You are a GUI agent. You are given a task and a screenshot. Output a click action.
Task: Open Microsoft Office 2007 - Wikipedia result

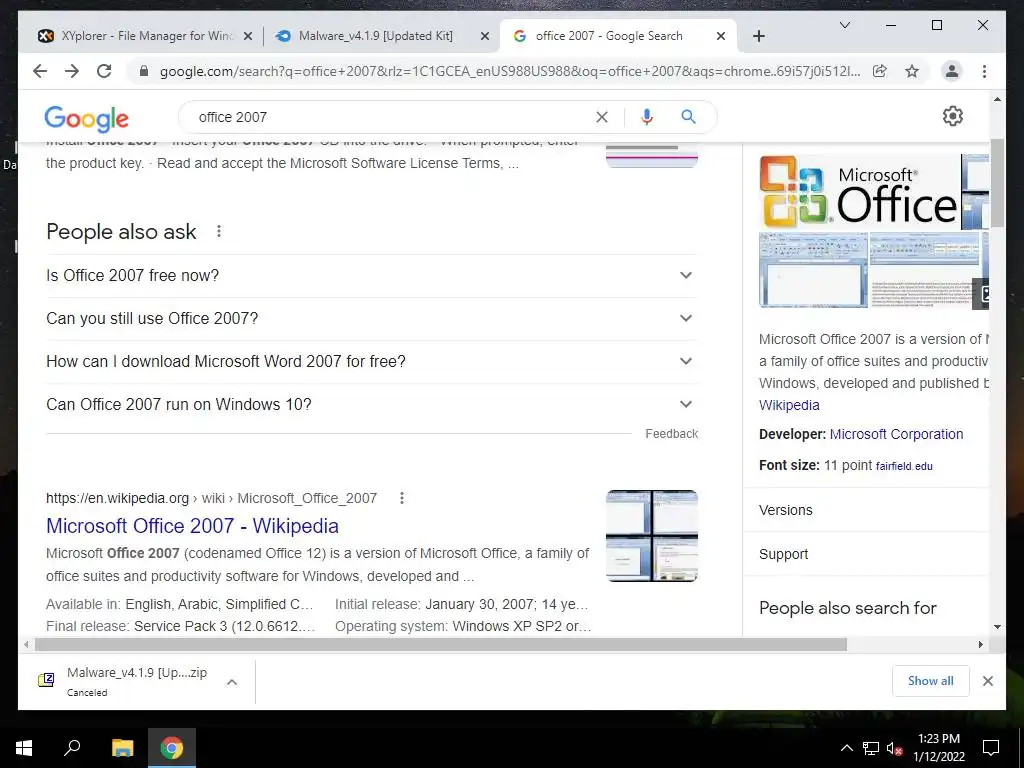192,526
